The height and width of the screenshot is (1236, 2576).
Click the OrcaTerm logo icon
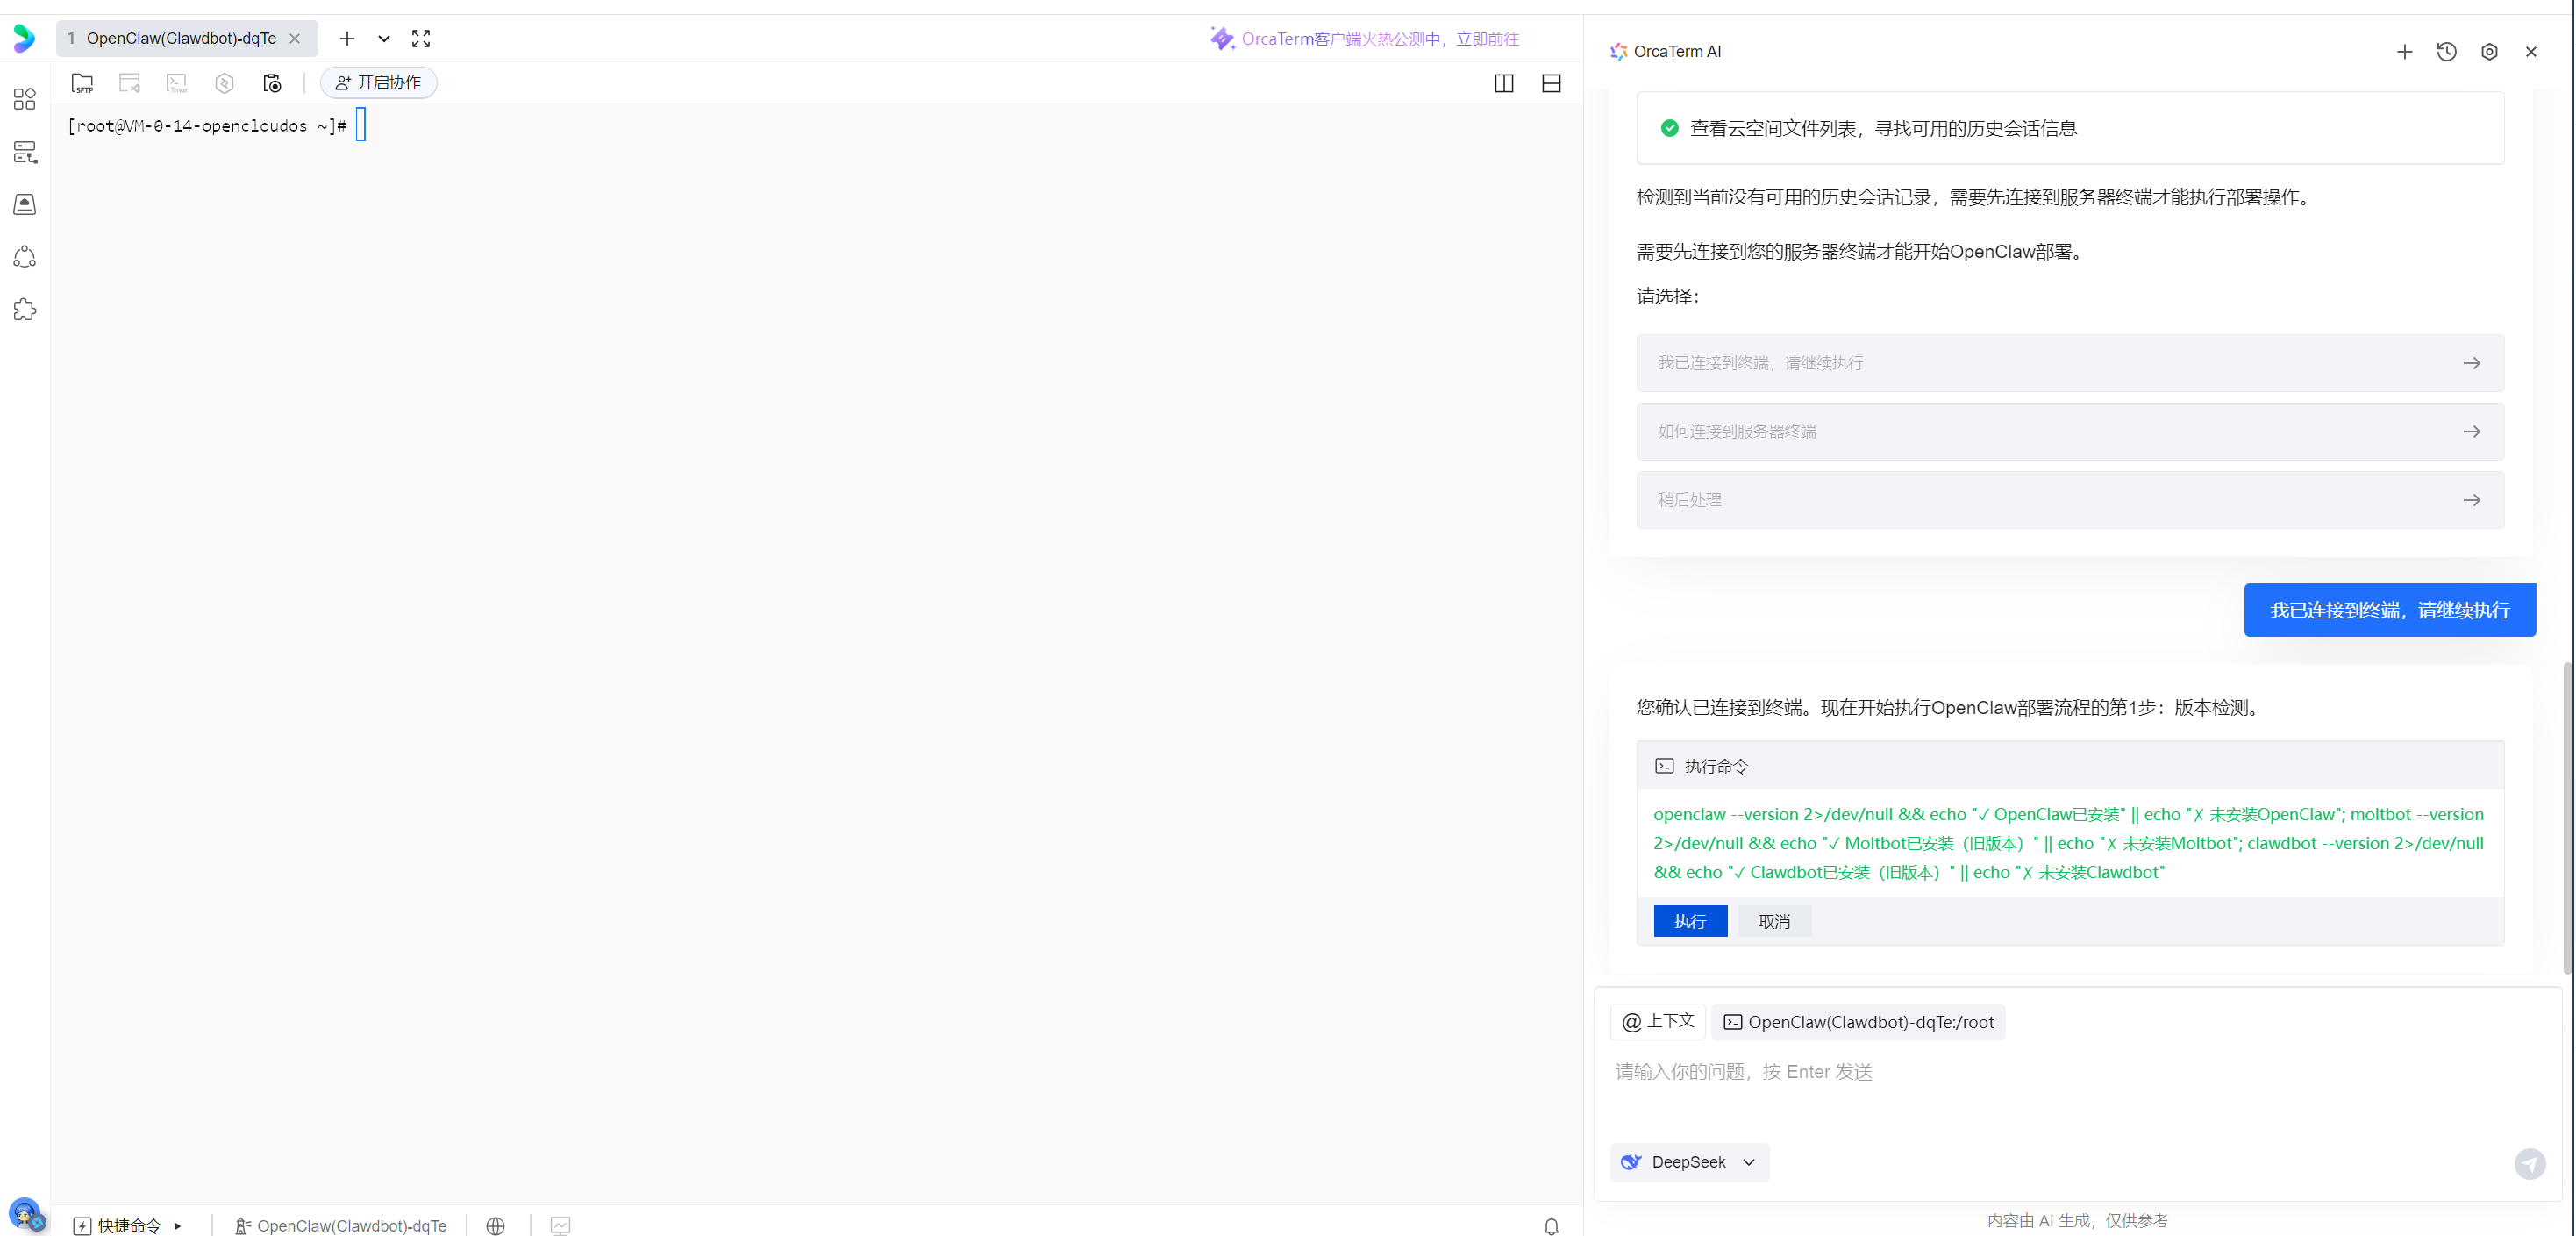(24, 39)
